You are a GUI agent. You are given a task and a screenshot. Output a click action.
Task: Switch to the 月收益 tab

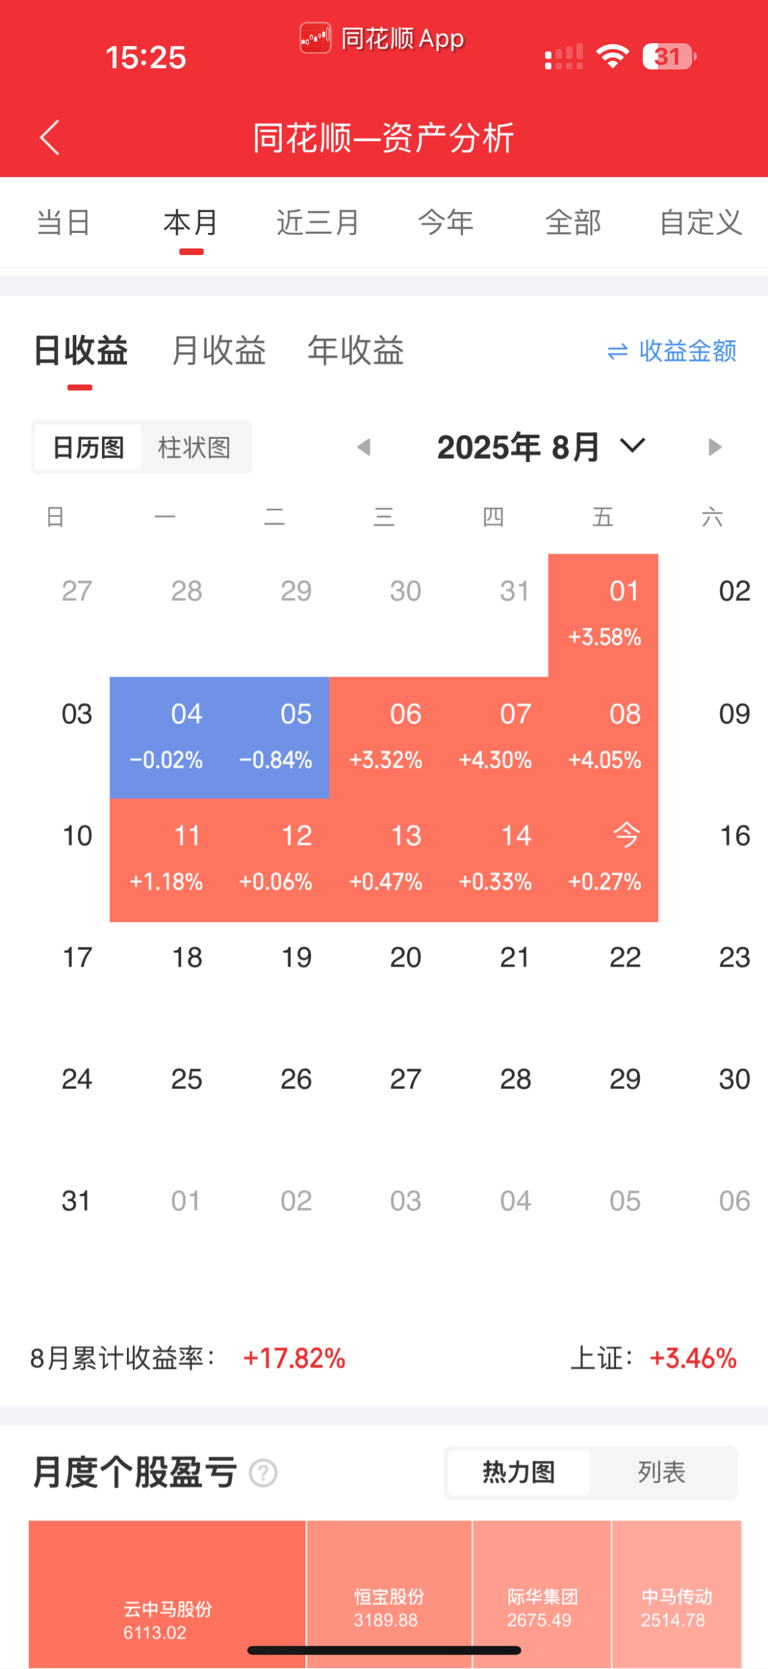coord(218,351)
